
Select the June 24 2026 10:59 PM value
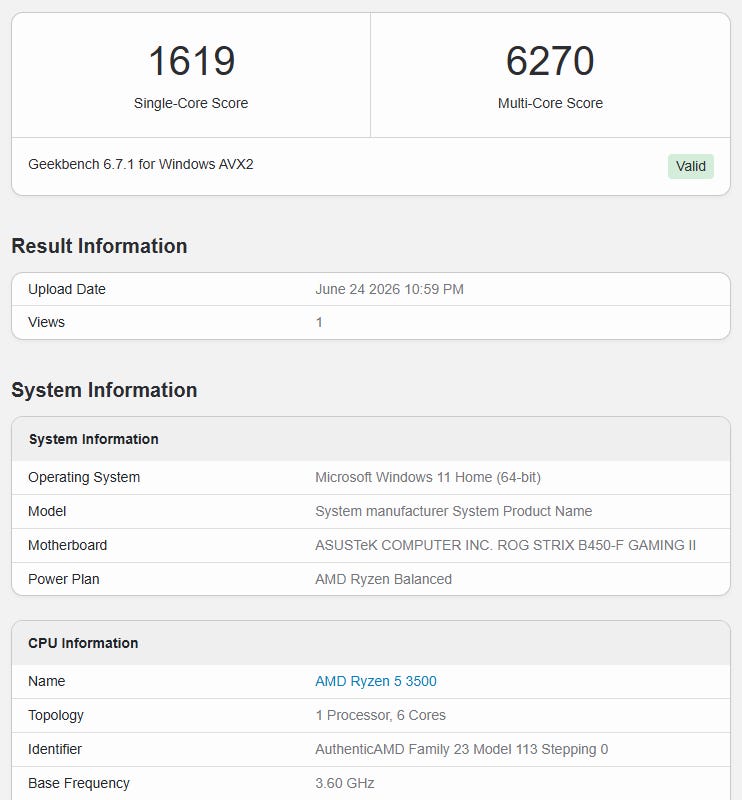click(x=389, y=289)
